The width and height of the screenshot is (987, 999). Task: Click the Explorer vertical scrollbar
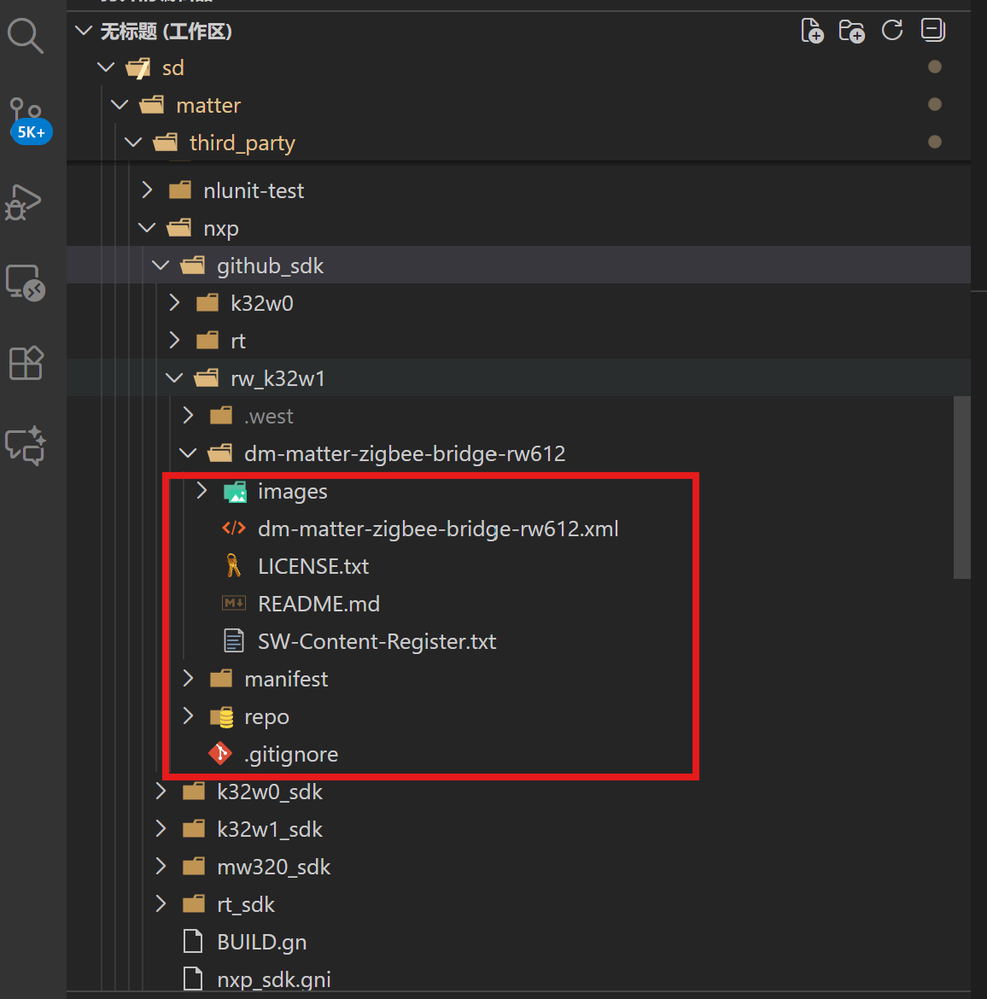pyautogui.click(x=962, y=487)
